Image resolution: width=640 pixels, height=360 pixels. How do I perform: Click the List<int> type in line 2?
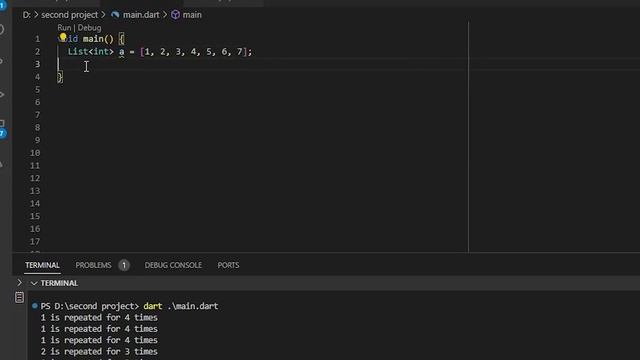(91, 51)
